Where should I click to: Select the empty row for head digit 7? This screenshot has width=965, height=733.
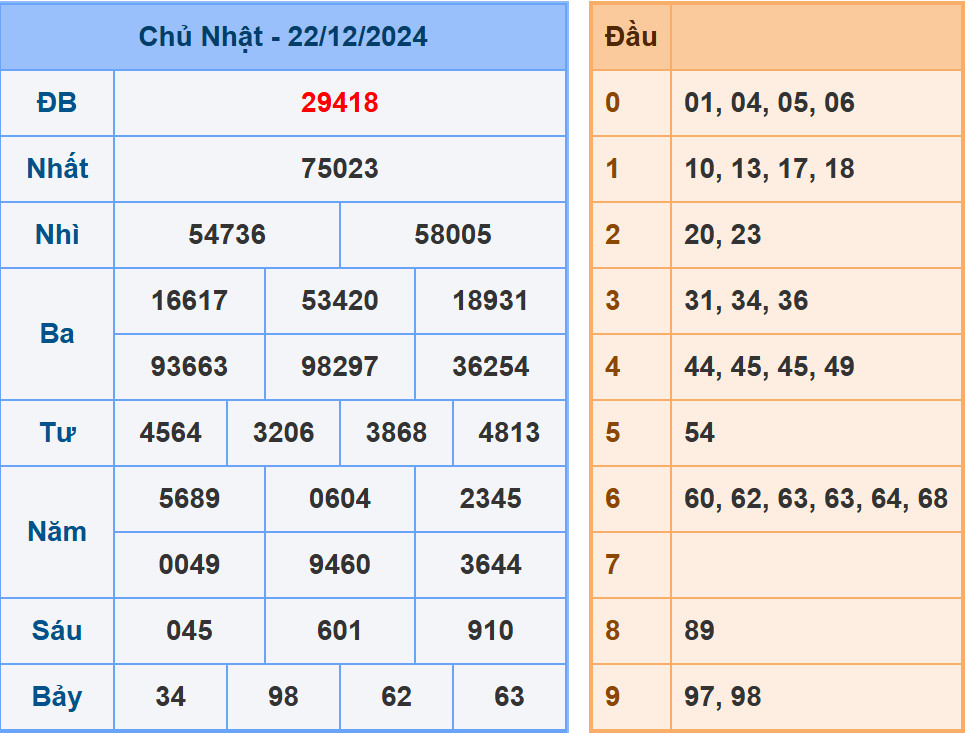pos(815,565)
